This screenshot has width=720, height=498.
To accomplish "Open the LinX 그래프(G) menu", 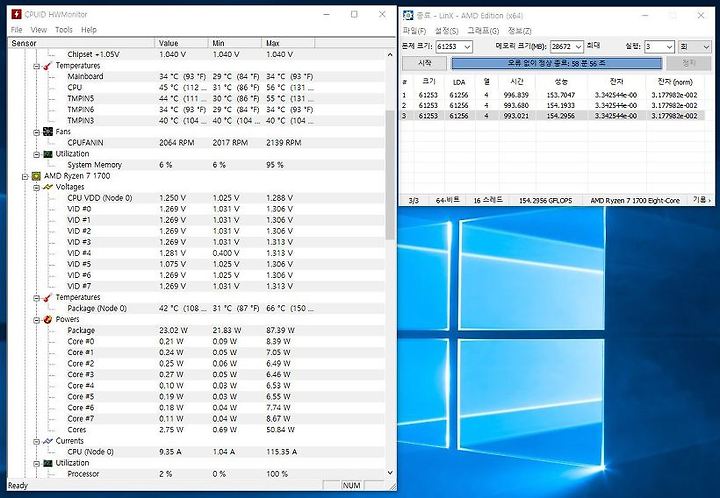I will (483, 31).
